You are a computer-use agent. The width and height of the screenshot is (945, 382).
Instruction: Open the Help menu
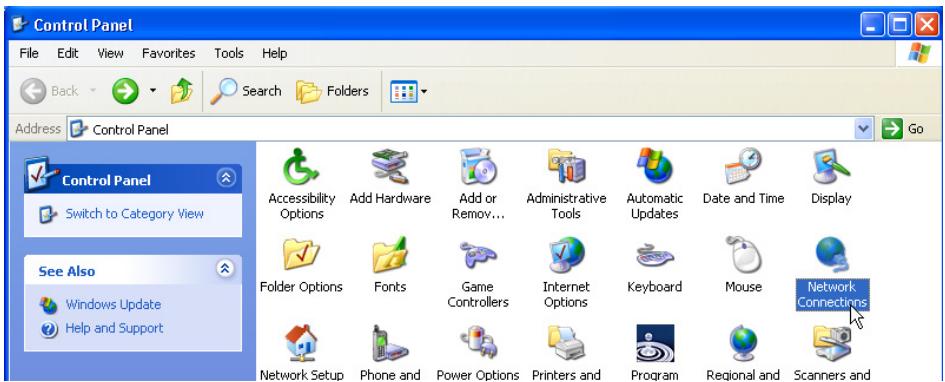coord(274,54)
